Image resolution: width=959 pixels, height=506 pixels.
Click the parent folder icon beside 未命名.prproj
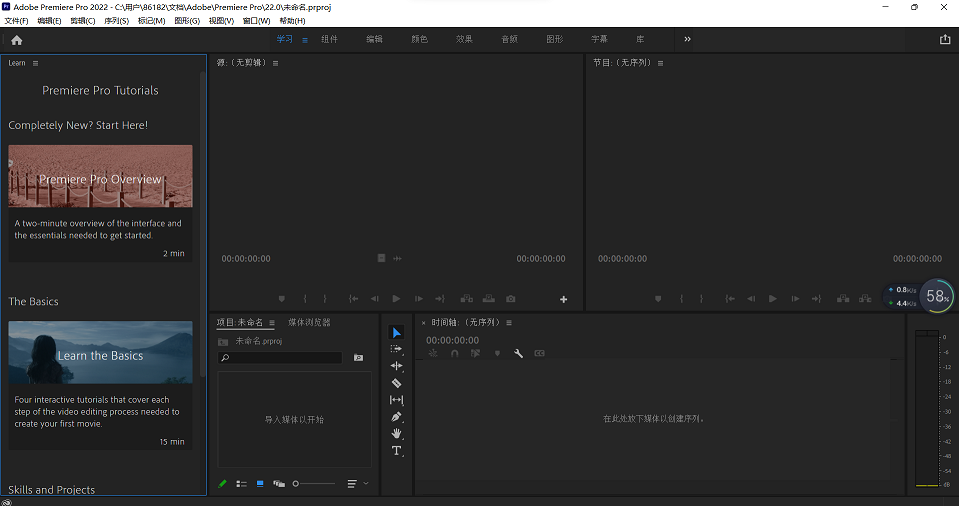pos(223,341)
